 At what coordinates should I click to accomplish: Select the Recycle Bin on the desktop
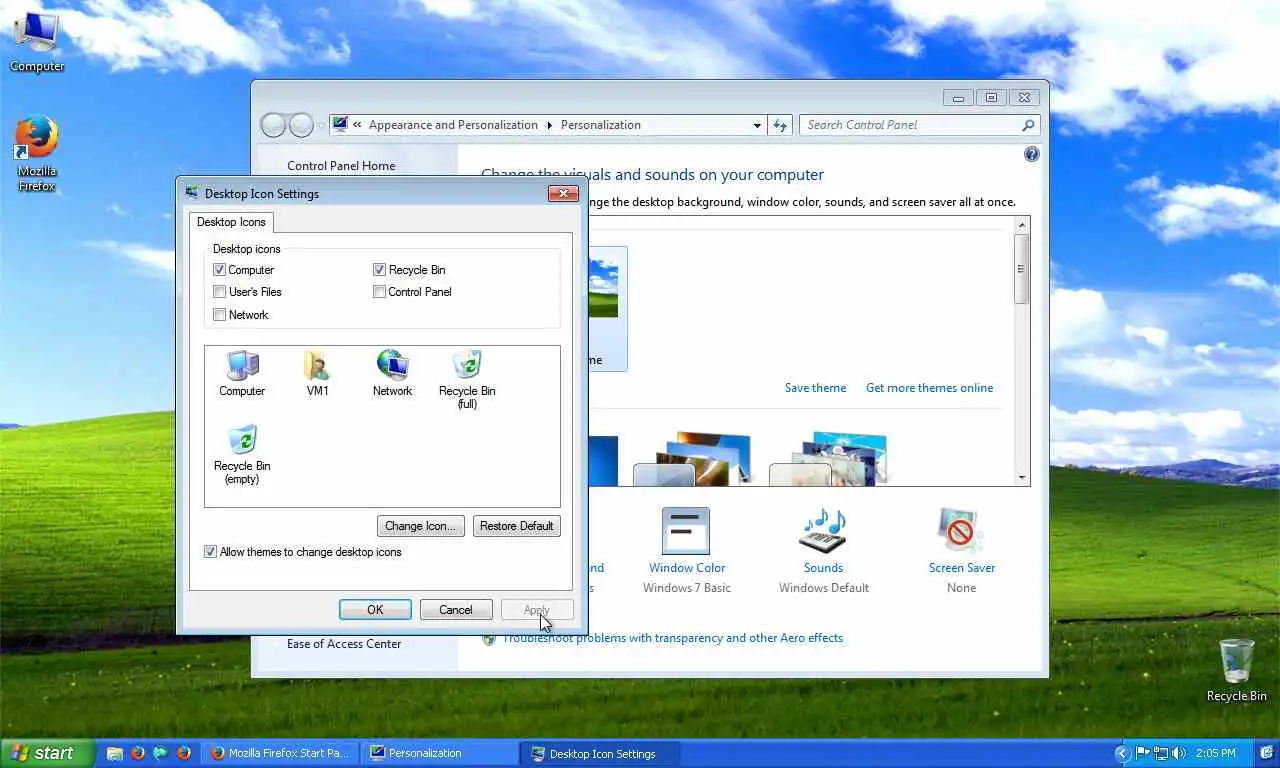1237,671
